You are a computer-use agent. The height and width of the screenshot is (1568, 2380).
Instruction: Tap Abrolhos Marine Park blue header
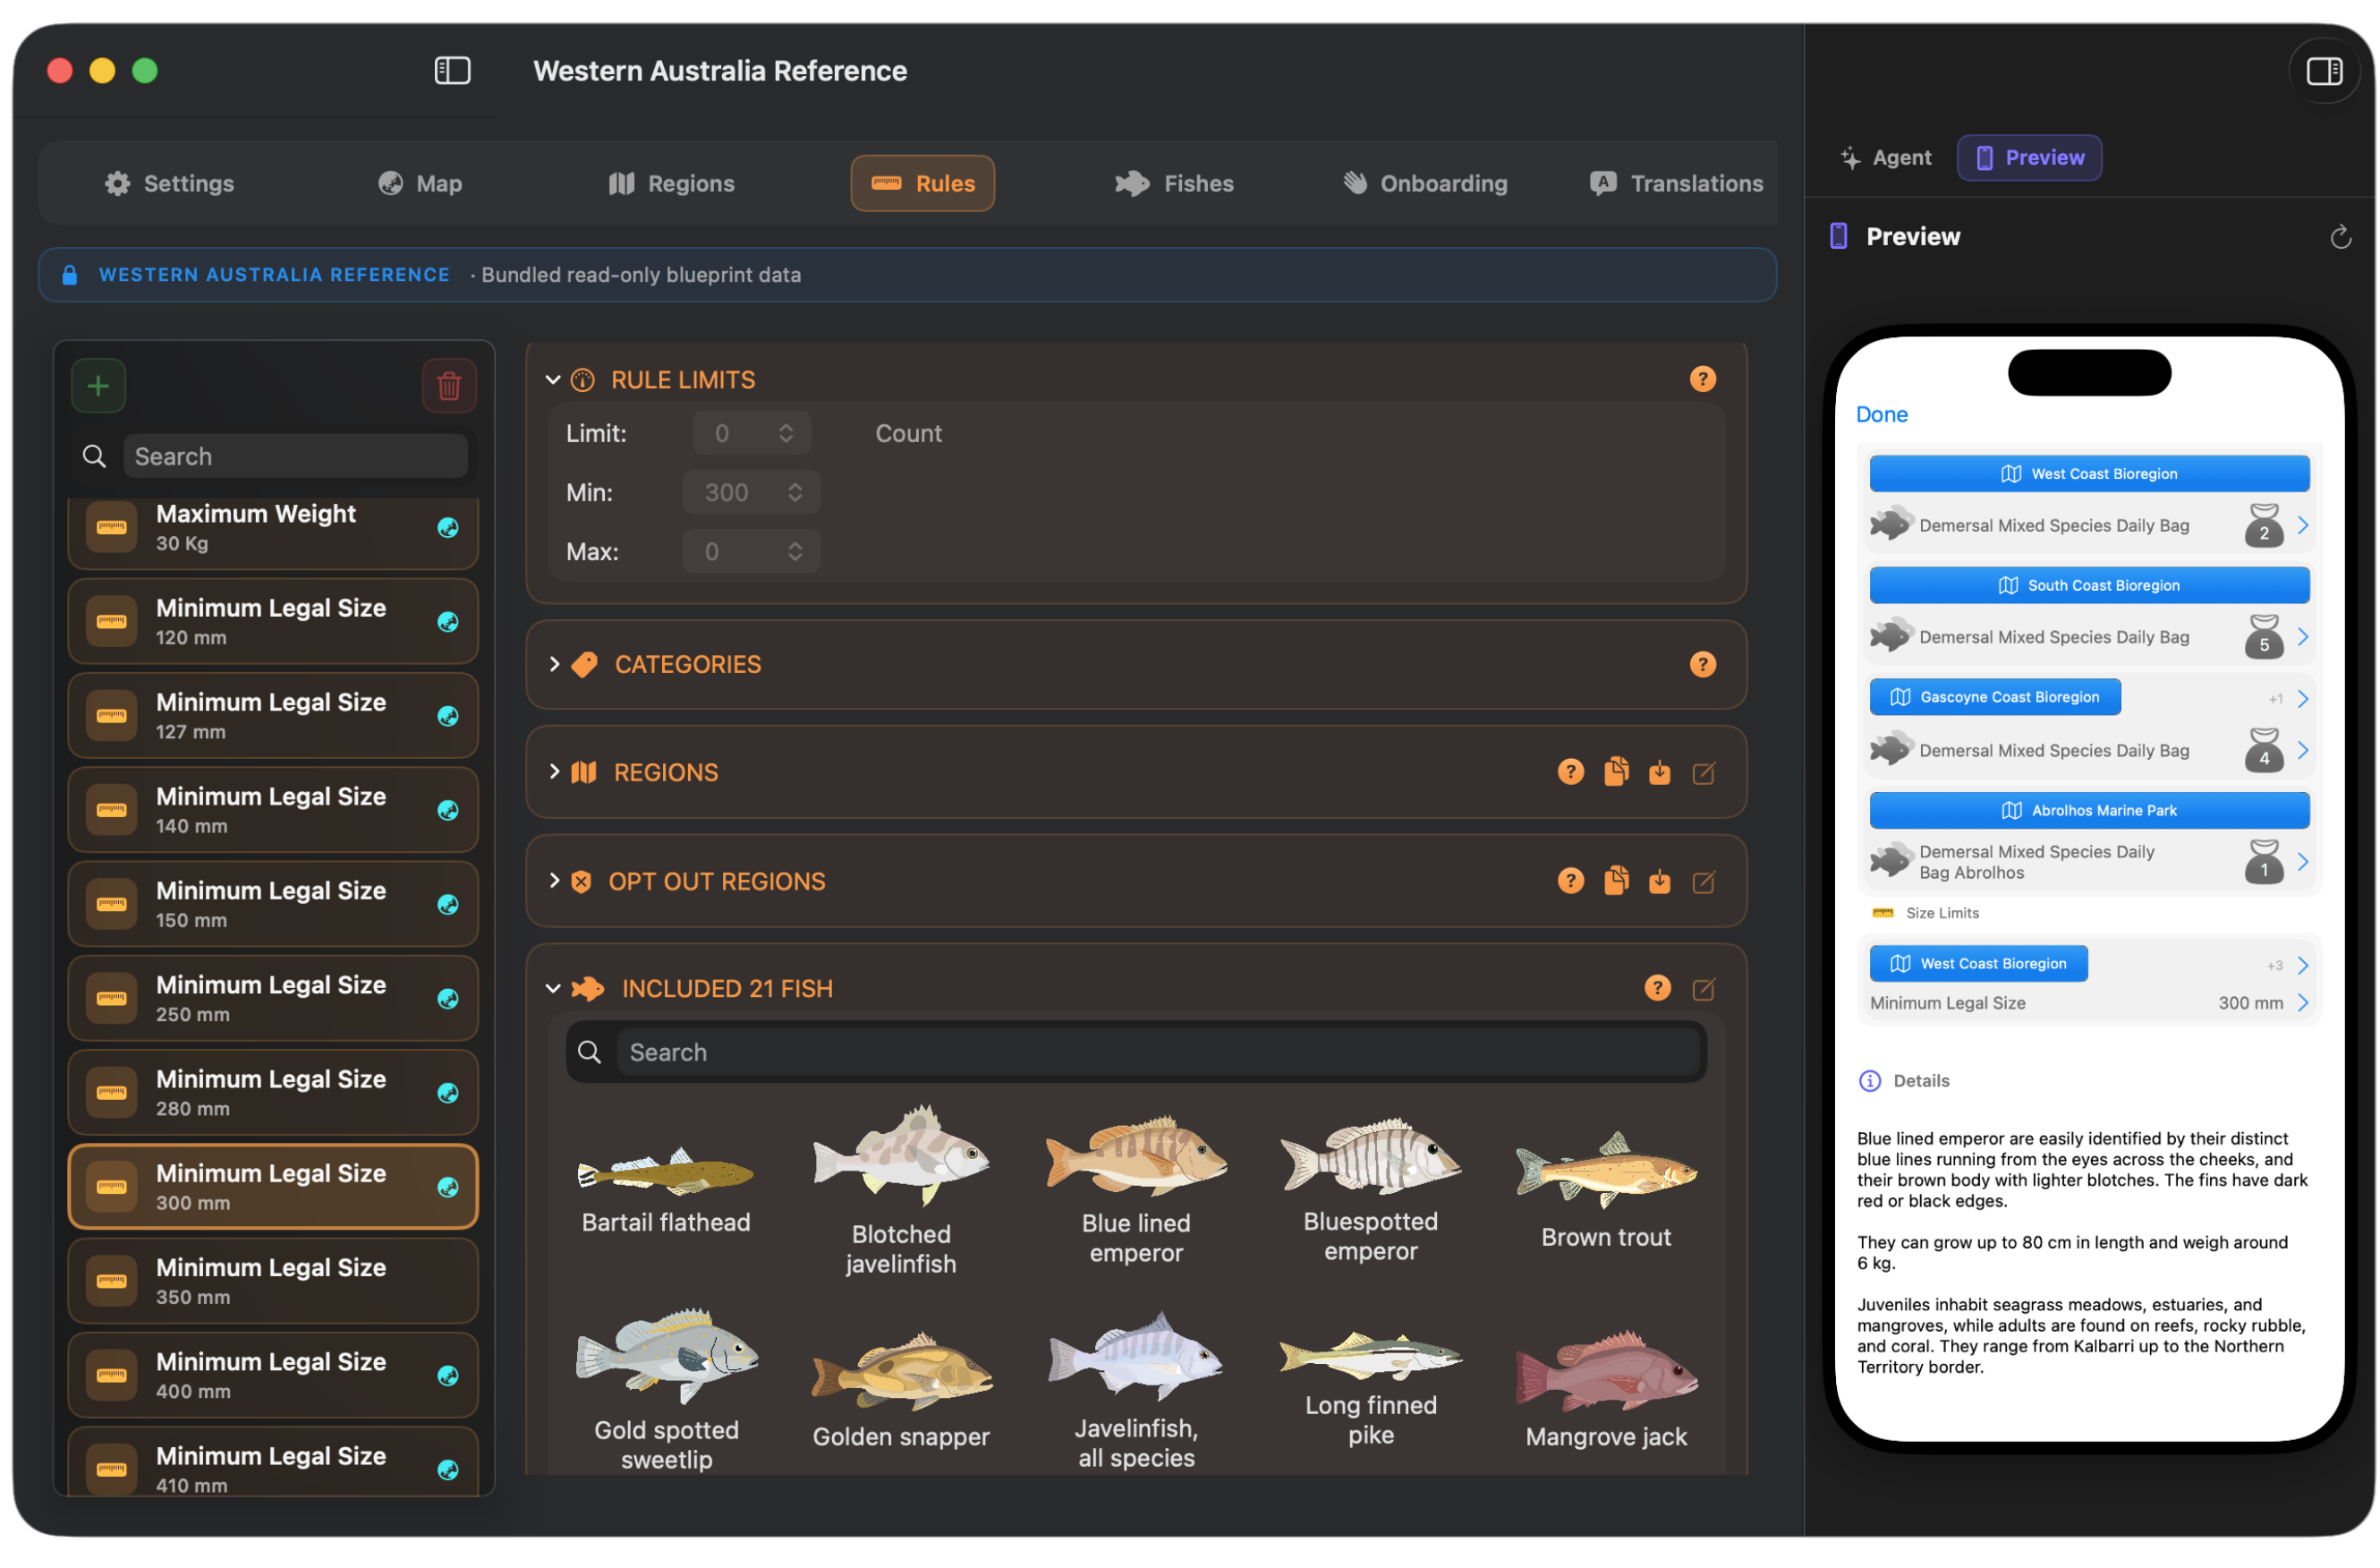click(x=2089, y=810)
